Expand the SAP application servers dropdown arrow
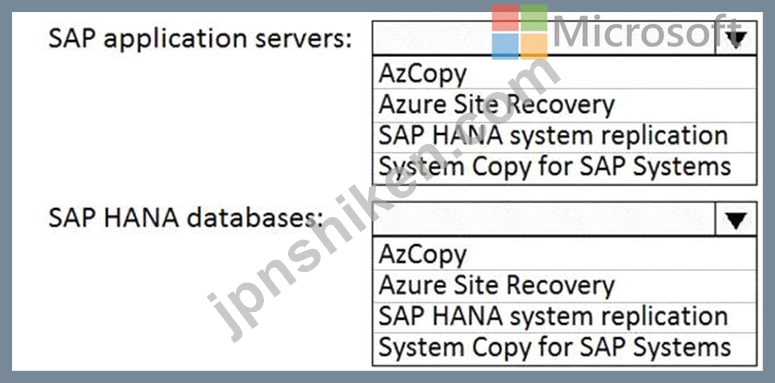 pos(736,38)
